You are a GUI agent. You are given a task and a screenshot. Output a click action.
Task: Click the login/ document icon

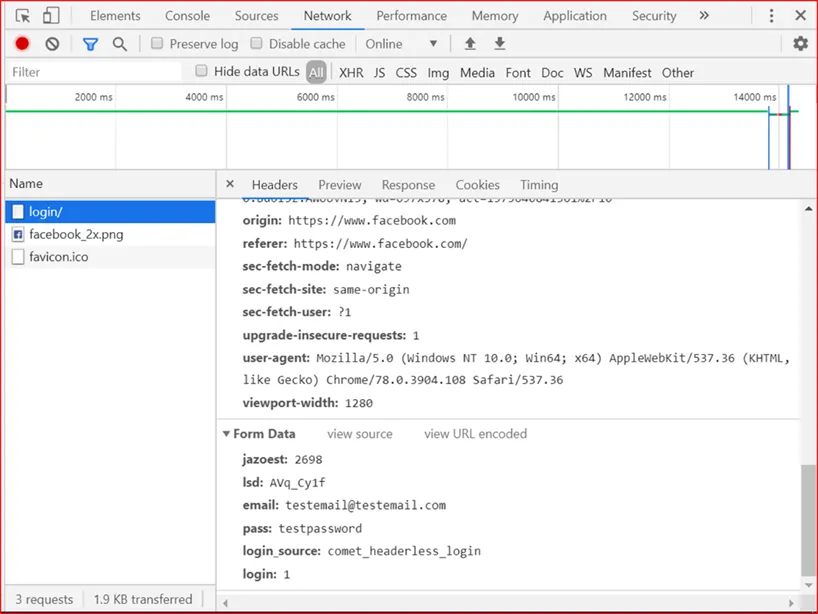tap(18, 212)
